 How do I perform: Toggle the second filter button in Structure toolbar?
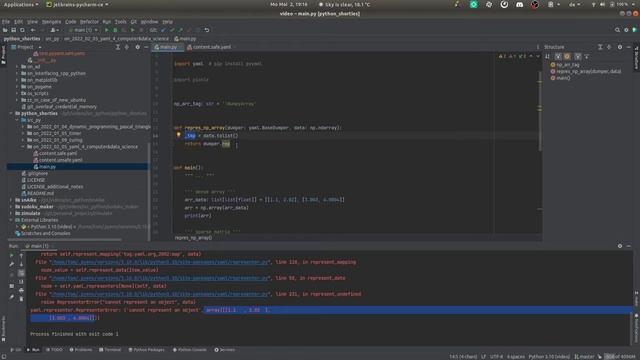(x=567, y=56)
